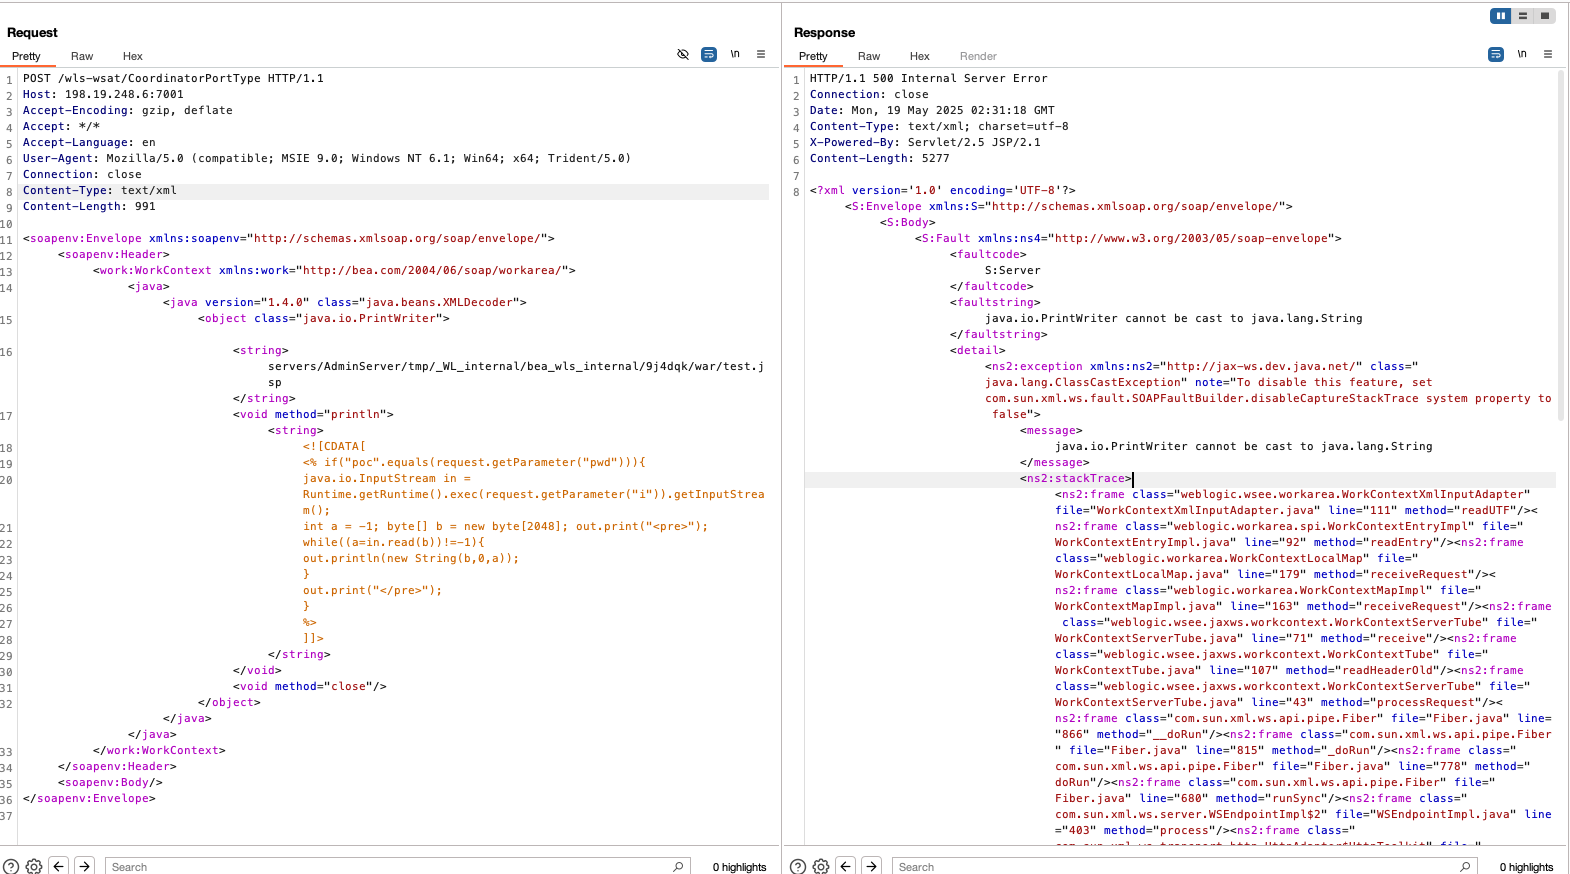Toggle the Request hide-nonprintable eye icon
The height and width of the screenshot is (874, 1570).
pyautogui.click(x=683, y=54)
